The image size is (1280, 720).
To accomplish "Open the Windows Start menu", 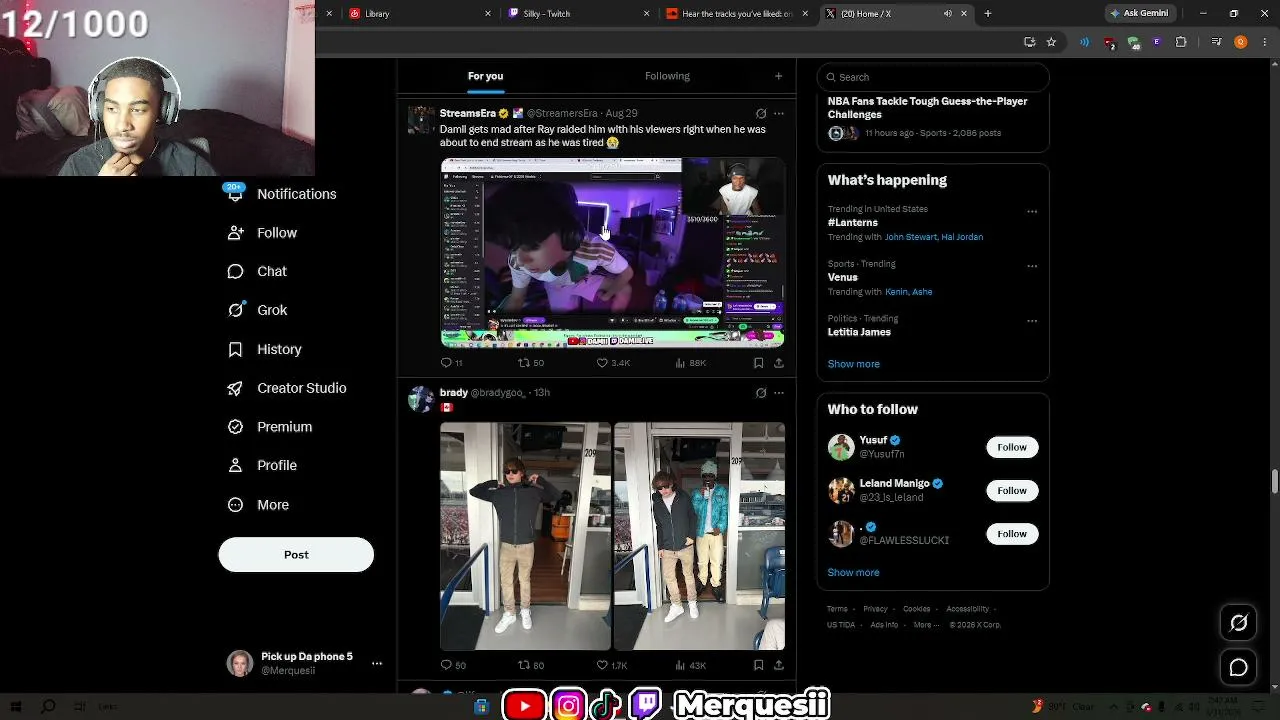I will [x=16, y=706].
